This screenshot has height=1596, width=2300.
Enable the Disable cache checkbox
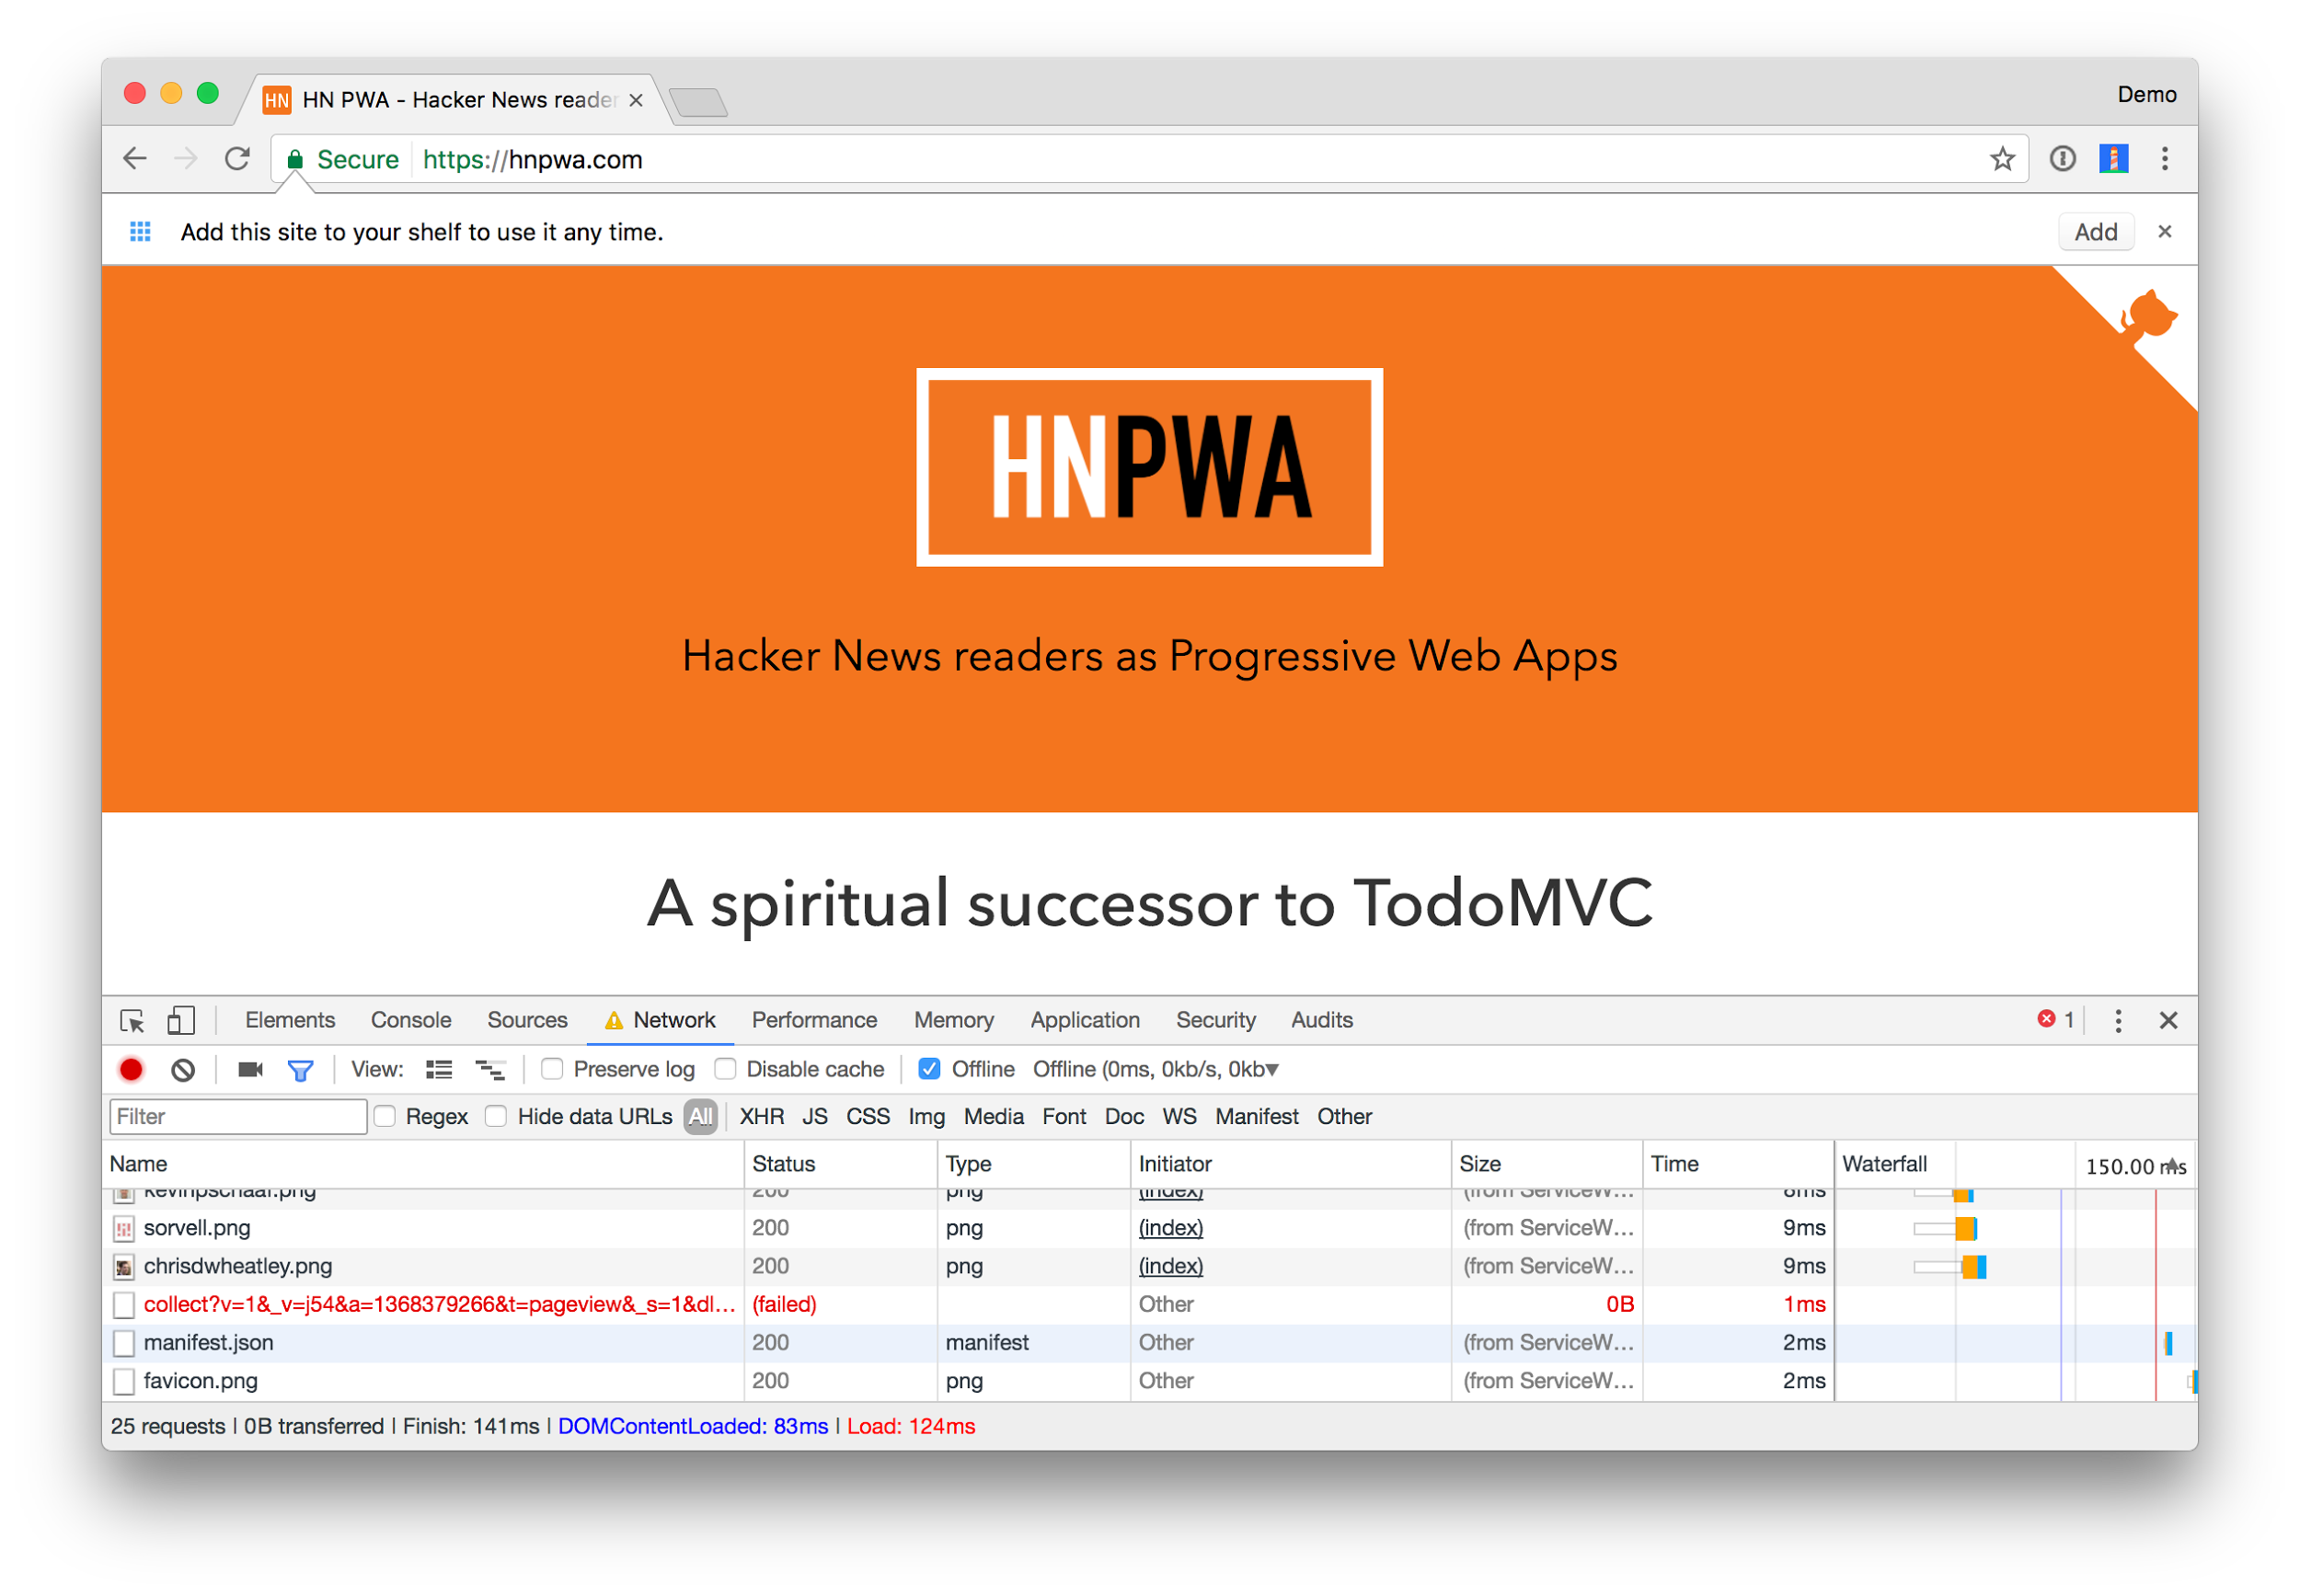pos(730,1070)
